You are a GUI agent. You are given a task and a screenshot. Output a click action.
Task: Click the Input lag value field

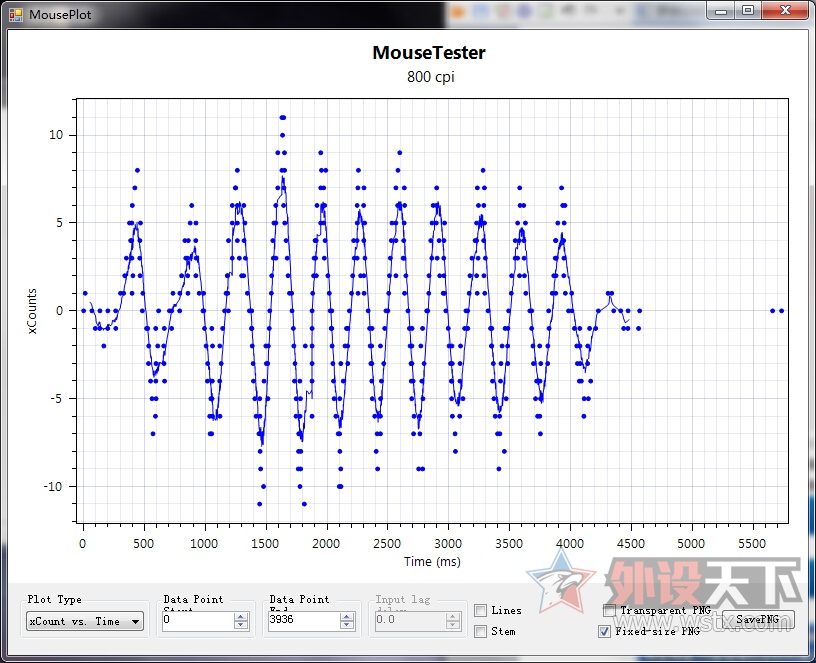410,620
